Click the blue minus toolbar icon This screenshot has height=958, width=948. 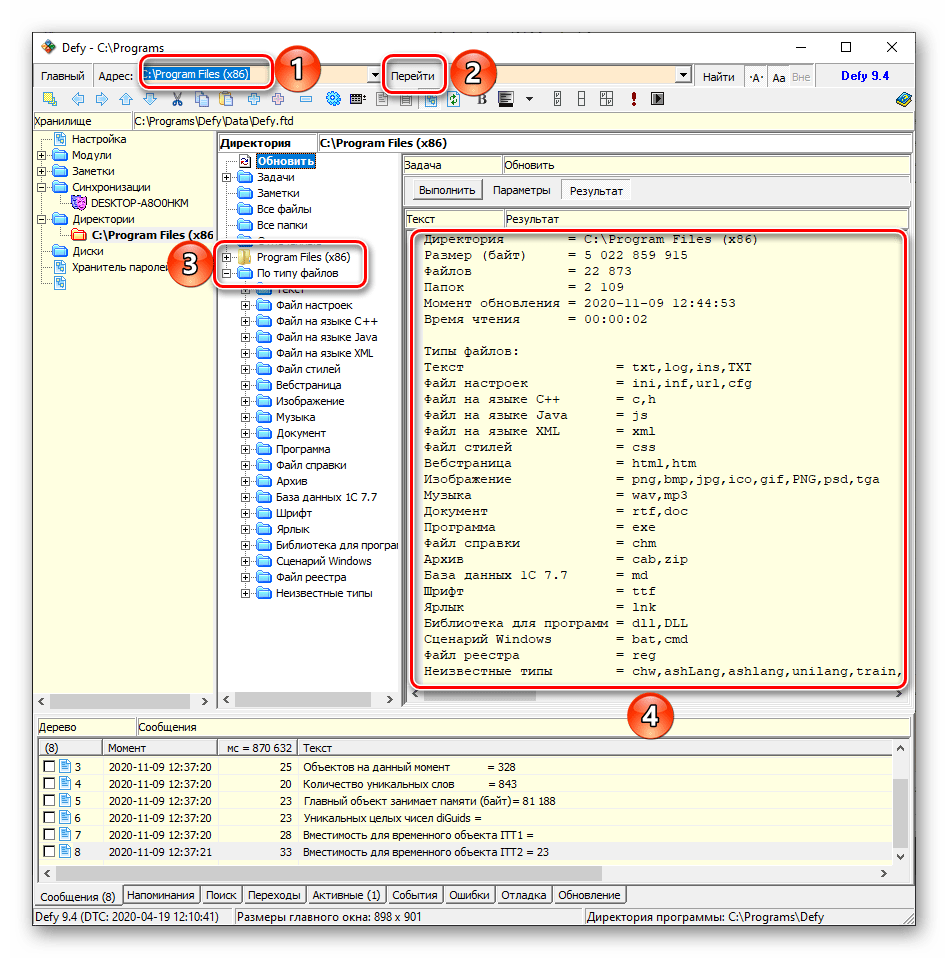point(306,99)
